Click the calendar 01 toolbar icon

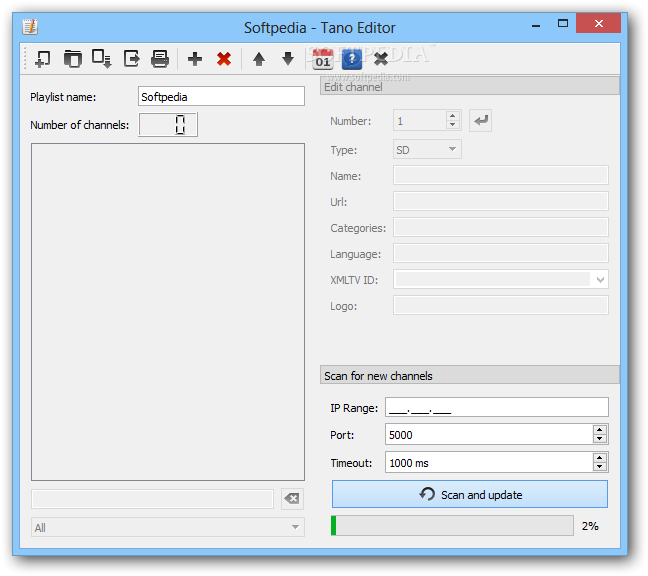322,59
